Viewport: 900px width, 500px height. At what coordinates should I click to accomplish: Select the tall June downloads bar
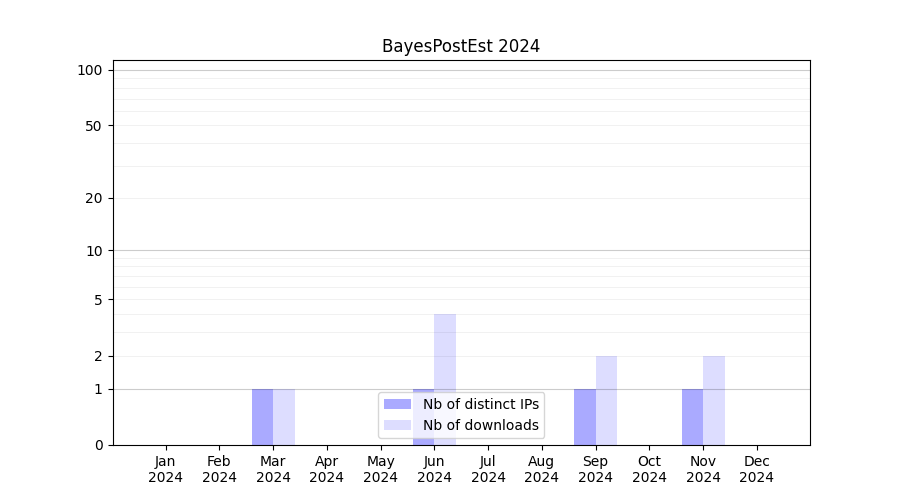pos(445,350)
